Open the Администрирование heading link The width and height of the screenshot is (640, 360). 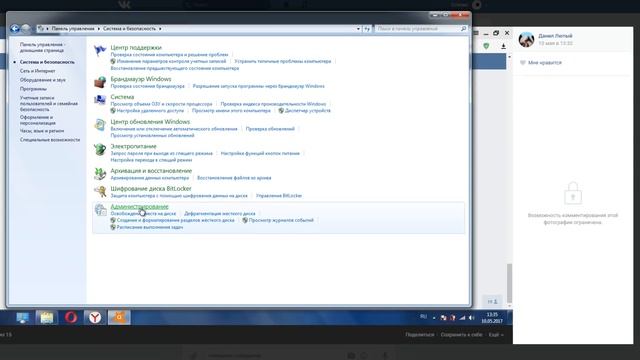[139, 207]
